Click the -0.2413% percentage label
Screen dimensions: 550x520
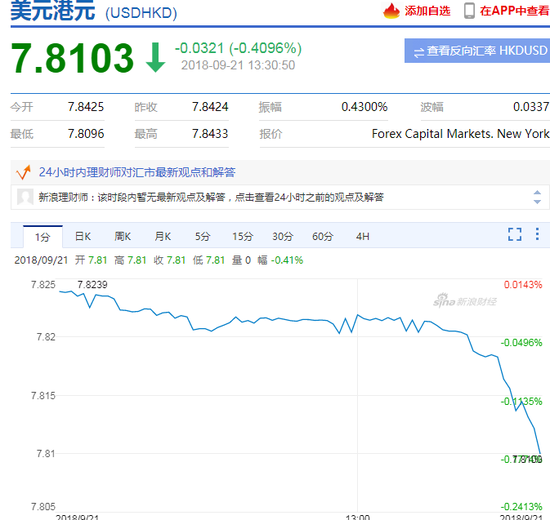coord(522,507)
